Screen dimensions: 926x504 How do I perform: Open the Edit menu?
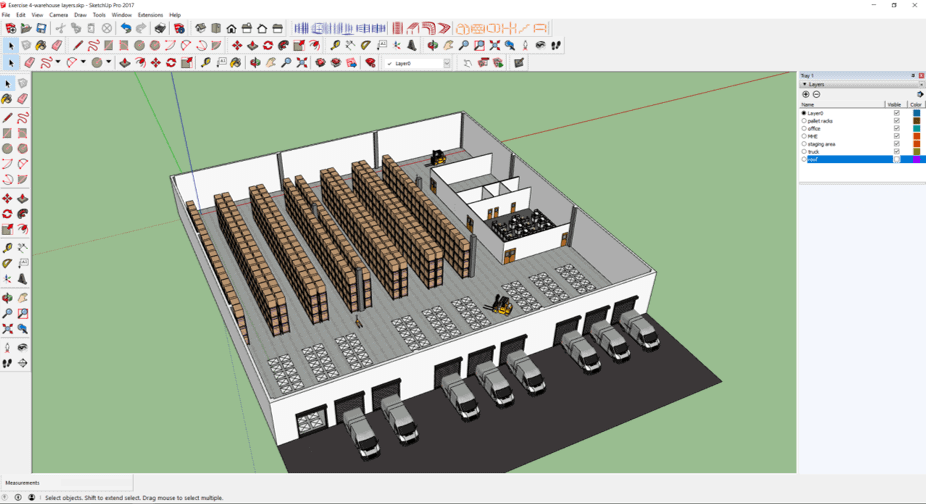(x=21, y=15)
